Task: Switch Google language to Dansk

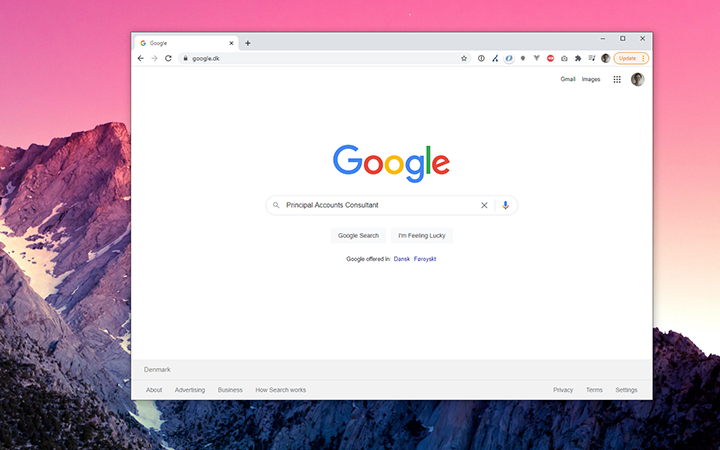Action: pos(402,259)
